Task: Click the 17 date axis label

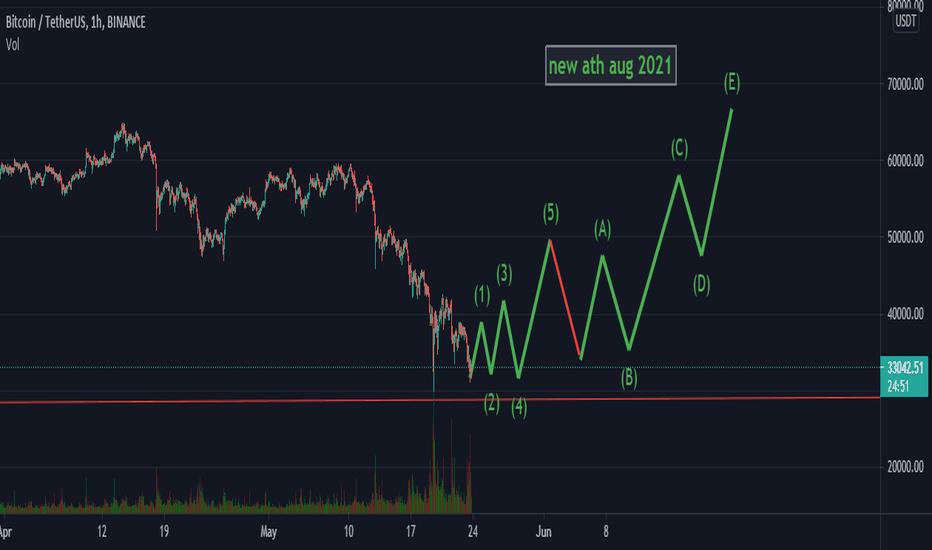Action: 410,532
